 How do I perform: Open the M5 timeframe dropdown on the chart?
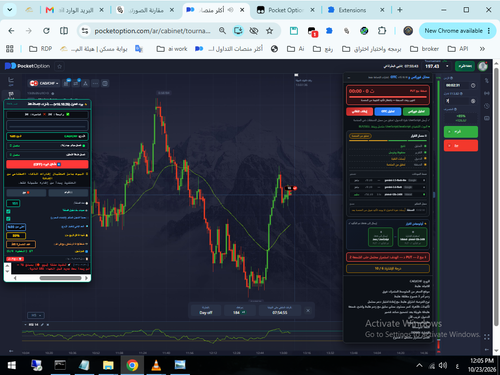tap(36, 315)
